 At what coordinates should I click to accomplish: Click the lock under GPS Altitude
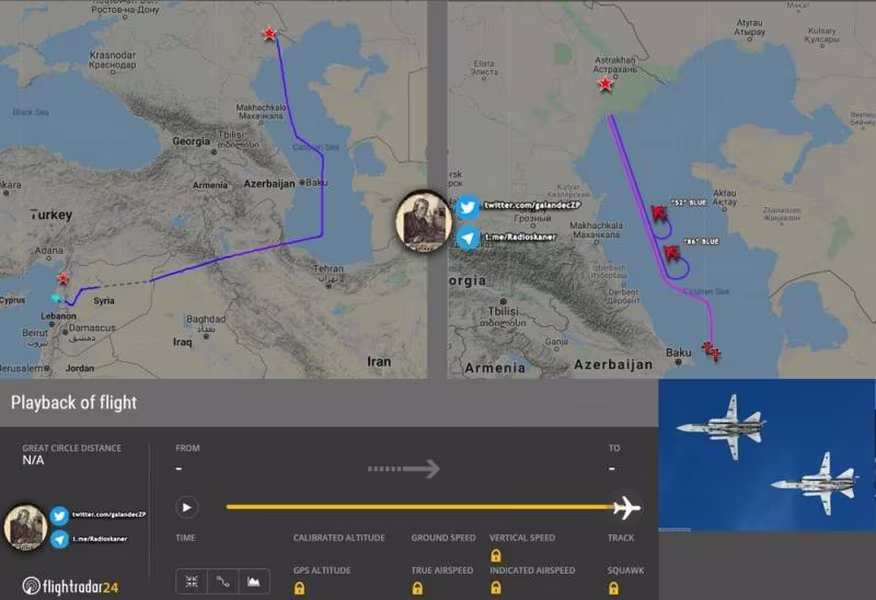[299, 588]
